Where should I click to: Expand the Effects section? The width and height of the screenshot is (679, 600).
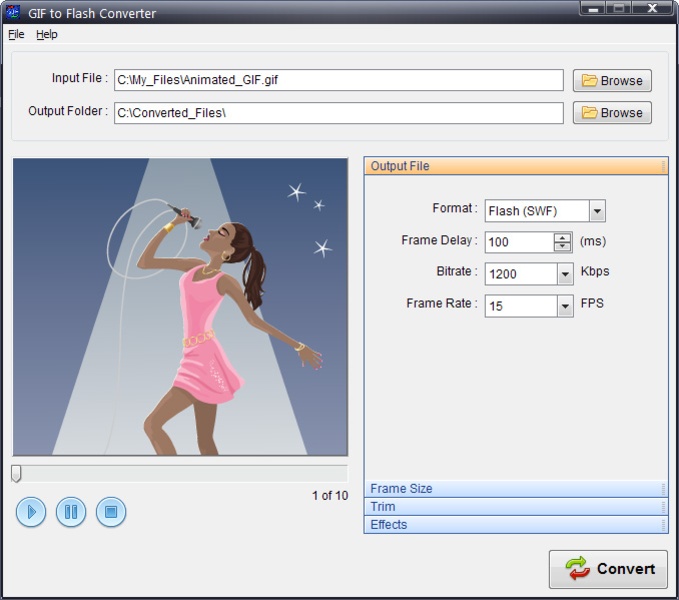515,525
